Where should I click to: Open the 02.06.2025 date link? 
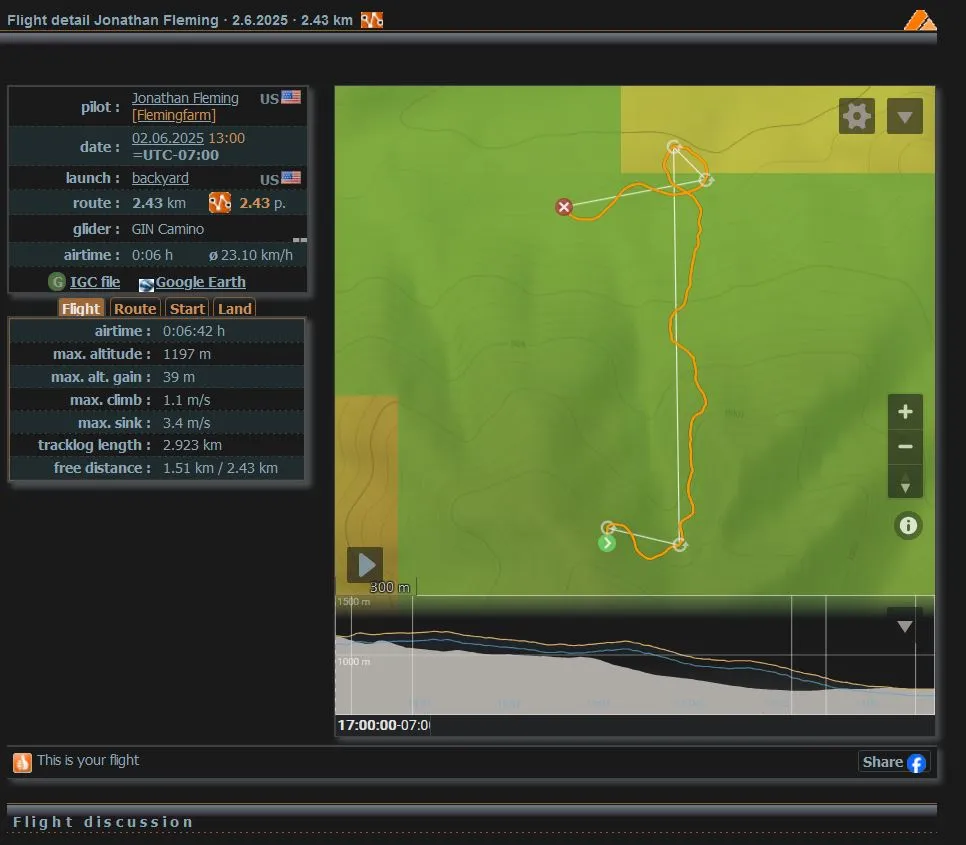click(168, 138)
